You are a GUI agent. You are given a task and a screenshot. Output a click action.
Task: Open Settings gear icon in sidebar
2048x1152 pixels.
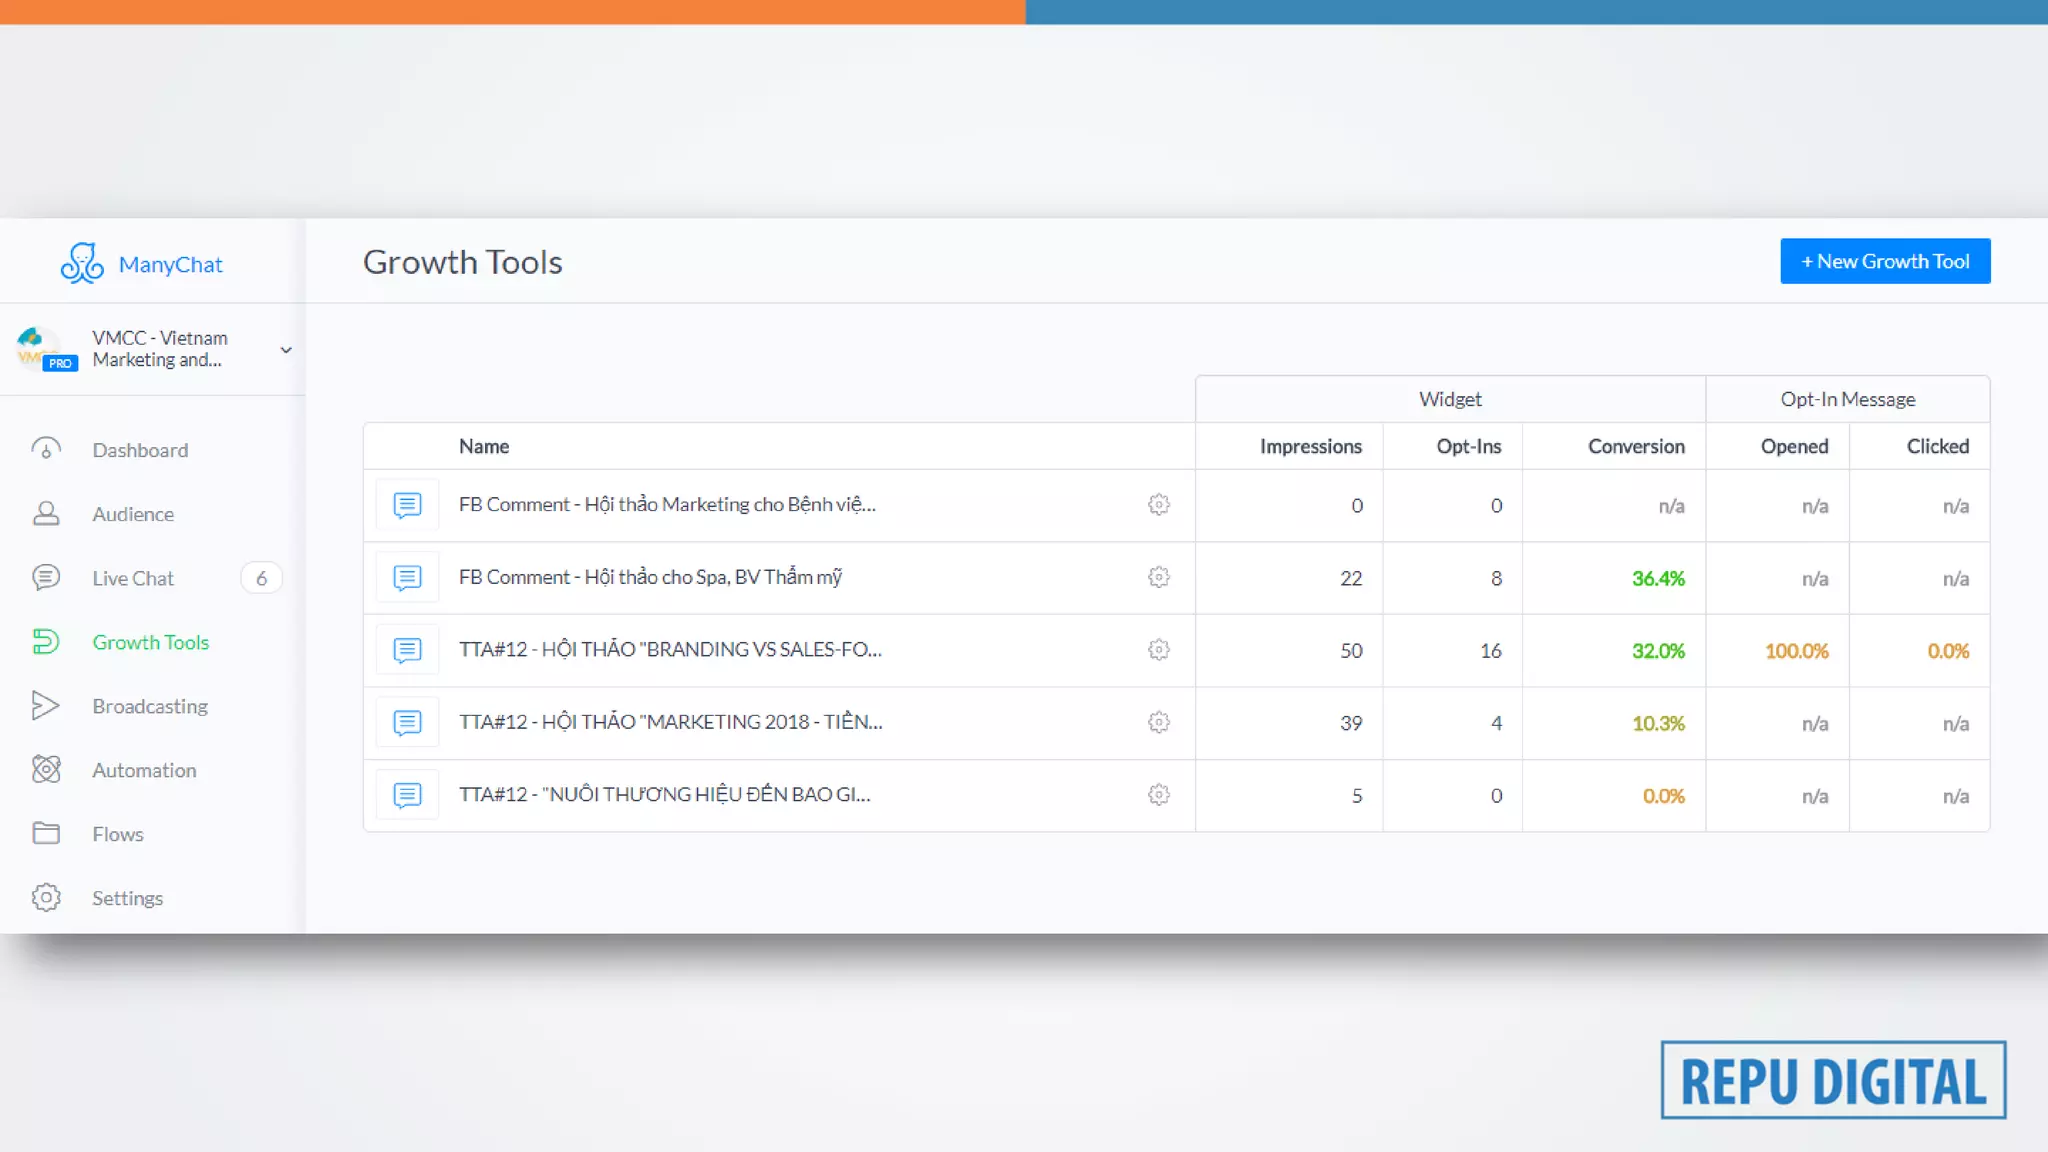pyautogui.click(x=46, y=897)
